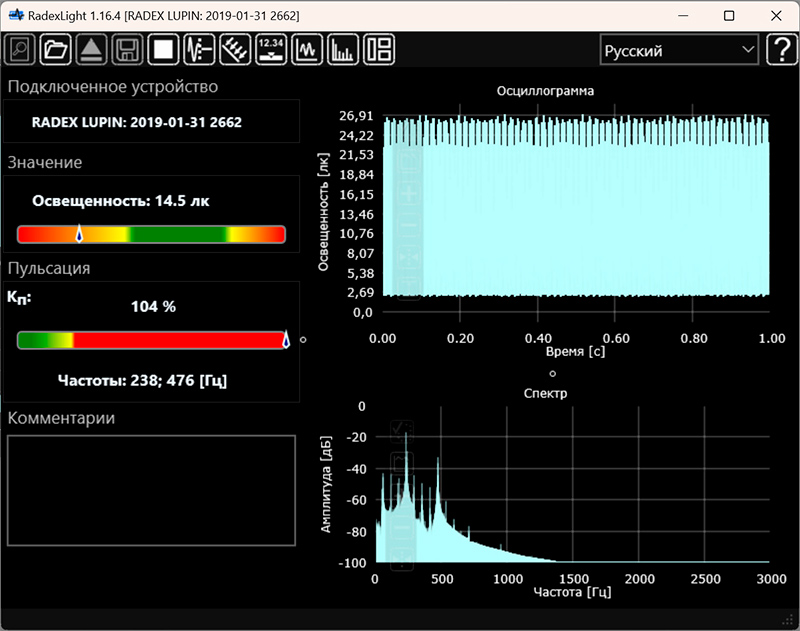The image size is (800, 631).
Task: Toggle the checkmark overlay on spectrum chart
Action: pos(402,431)
